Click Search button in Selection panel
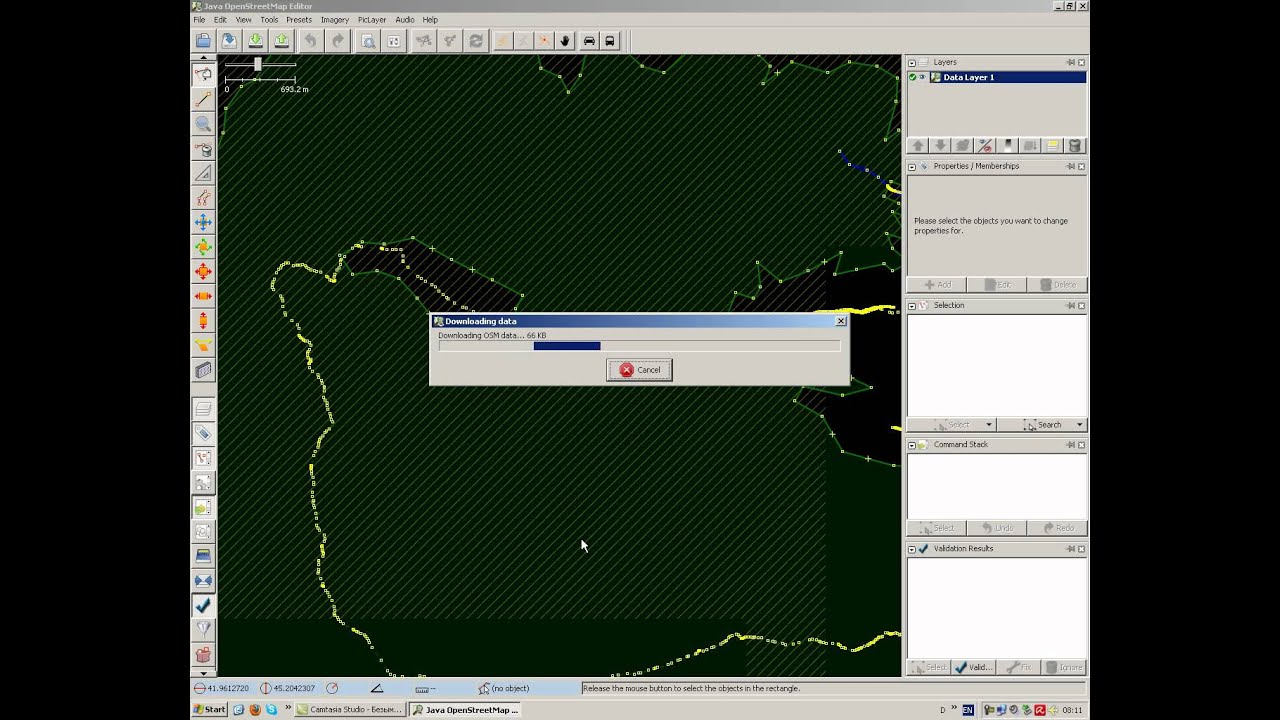Image resolution: width=1280 pixels, height=720 pixels. tap(1042, 425)
